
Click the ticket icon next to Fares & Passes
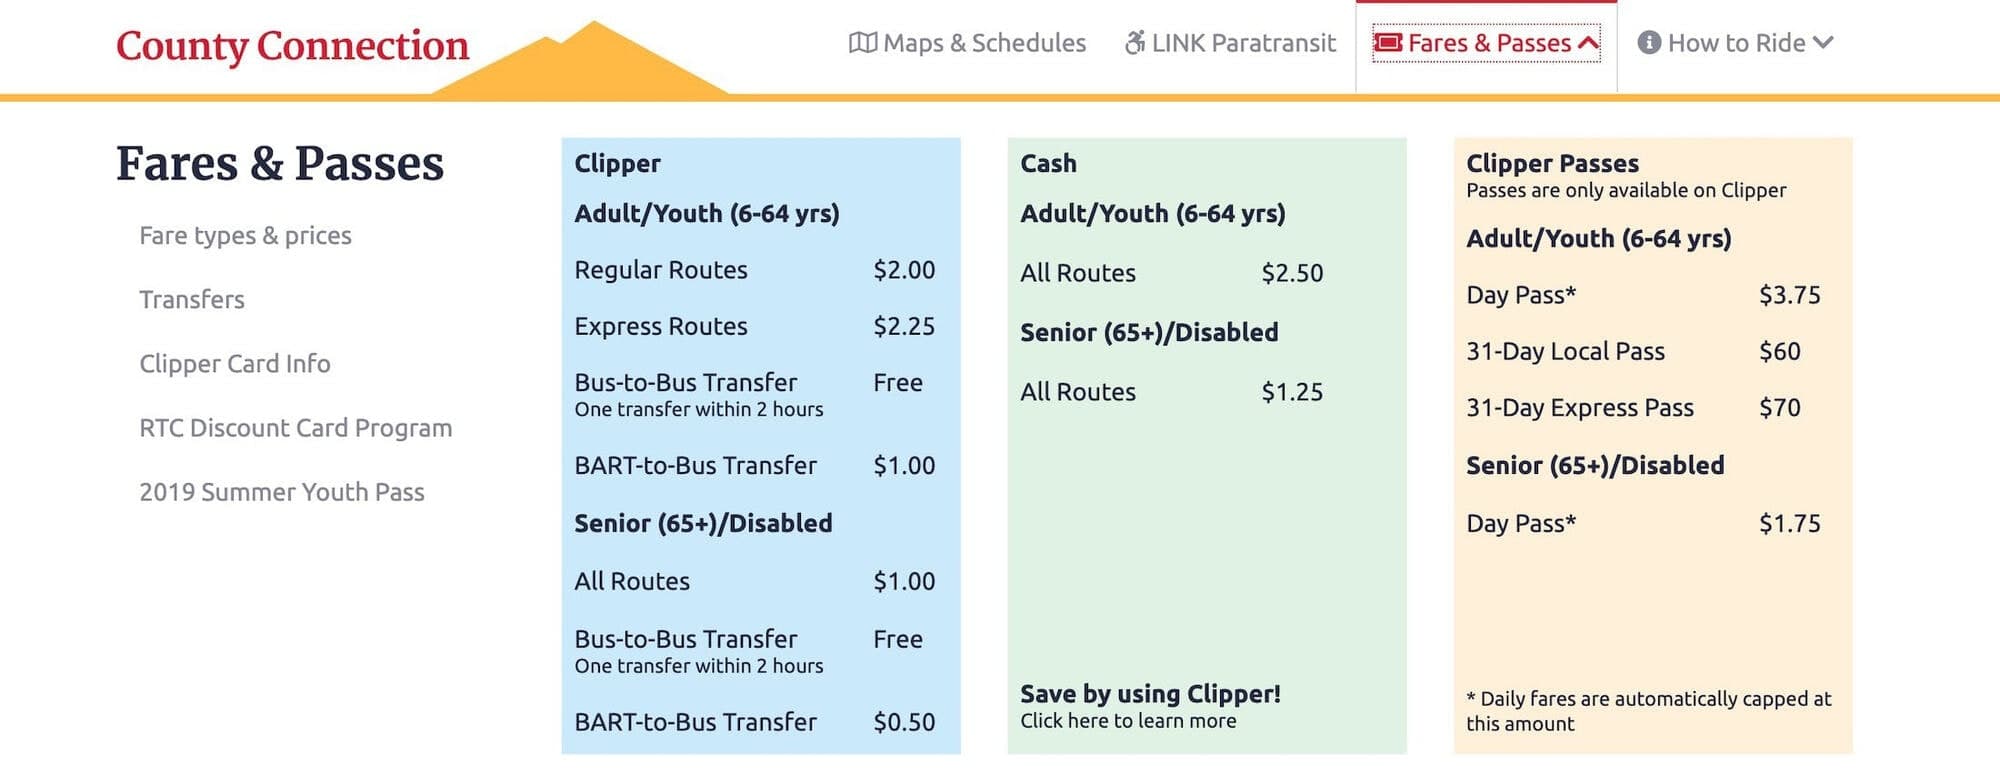point(1387,43)
